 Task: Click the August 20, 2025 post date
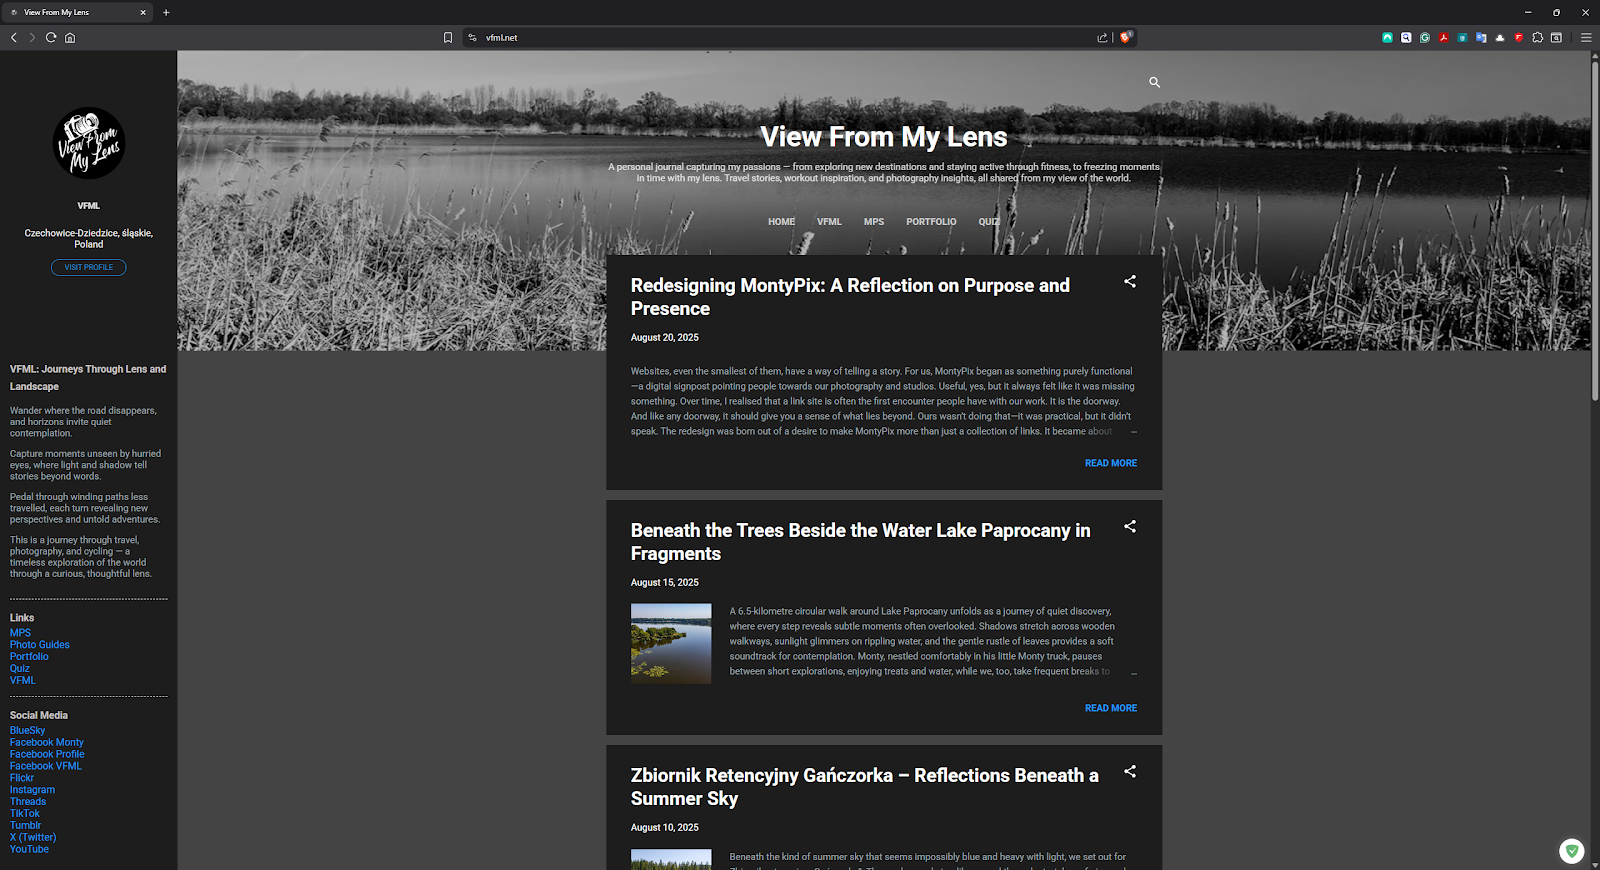coord(665,338)
